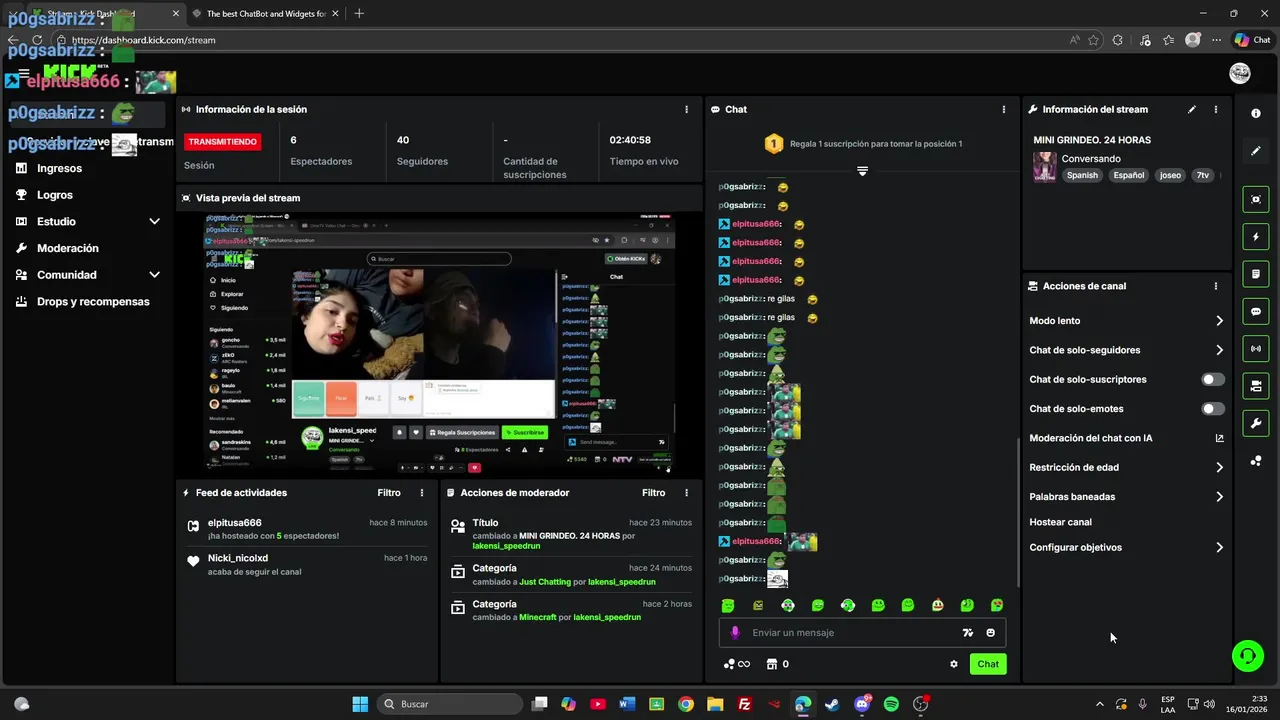Open Chat settings gear icon
The height and width of the screenshot is (720, 1280).
954,664
